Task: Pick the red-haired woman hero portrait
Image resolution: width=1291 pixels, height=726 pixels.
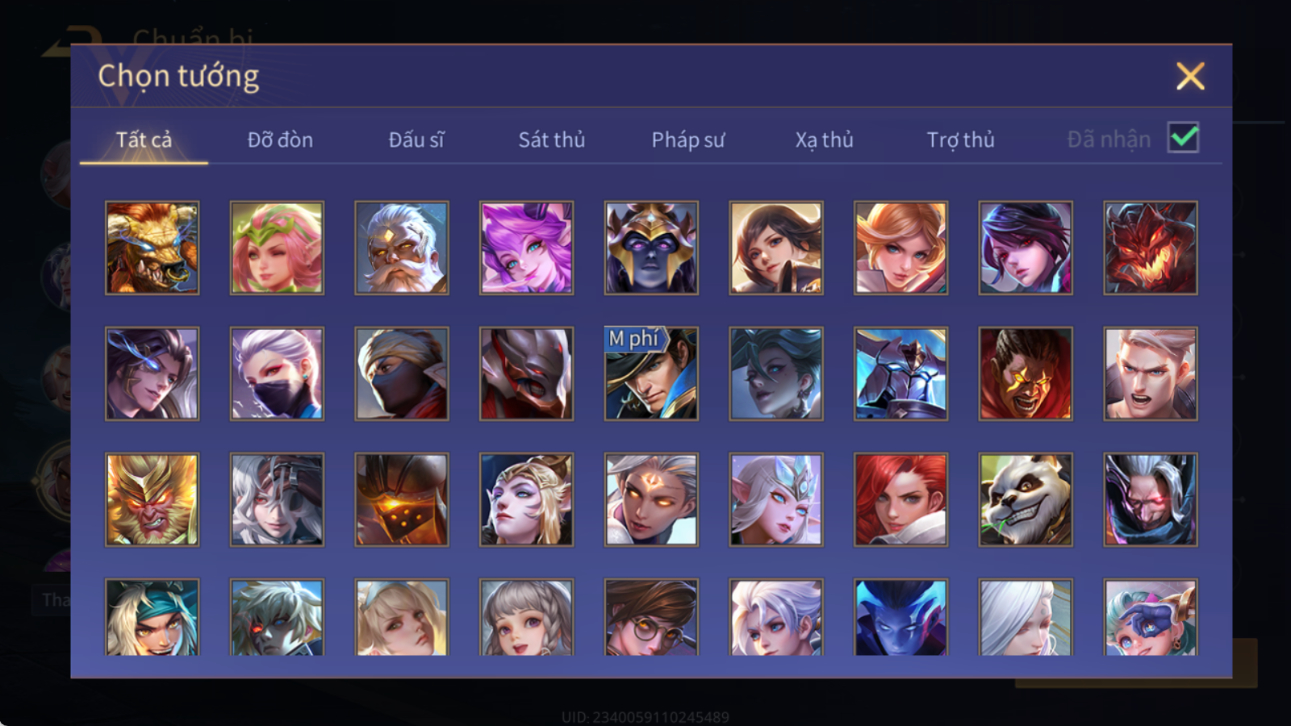Action: [901, 500]
